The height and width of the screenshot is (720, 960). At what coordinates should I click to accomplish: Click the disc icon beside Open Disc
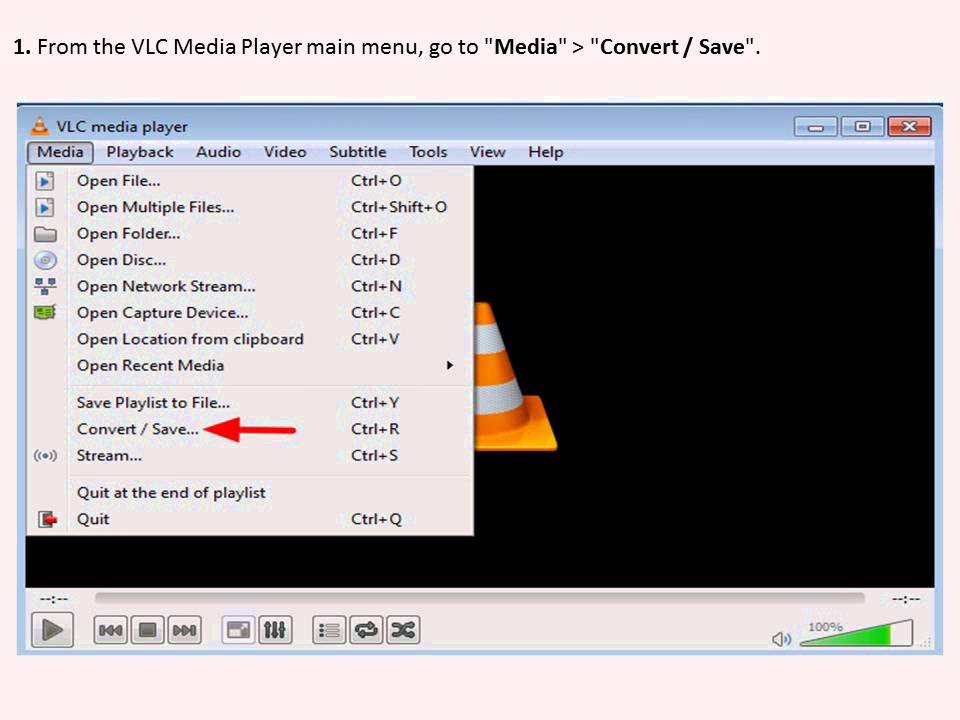pyautogui.click(x=45, y=260)
